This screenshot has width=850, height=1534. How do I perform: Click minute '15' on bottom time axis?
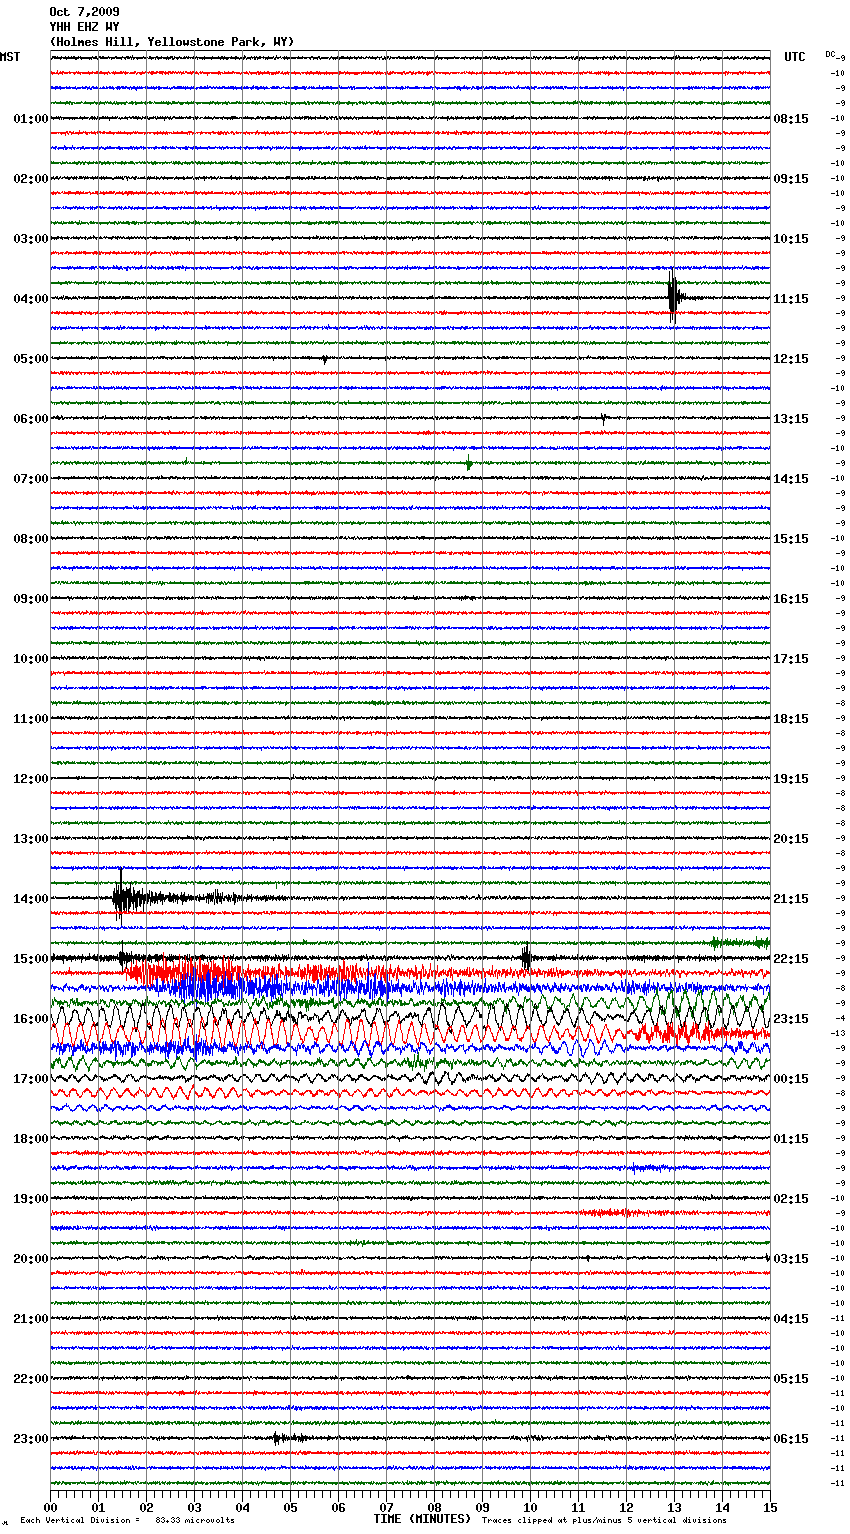tap(769, 1506)
